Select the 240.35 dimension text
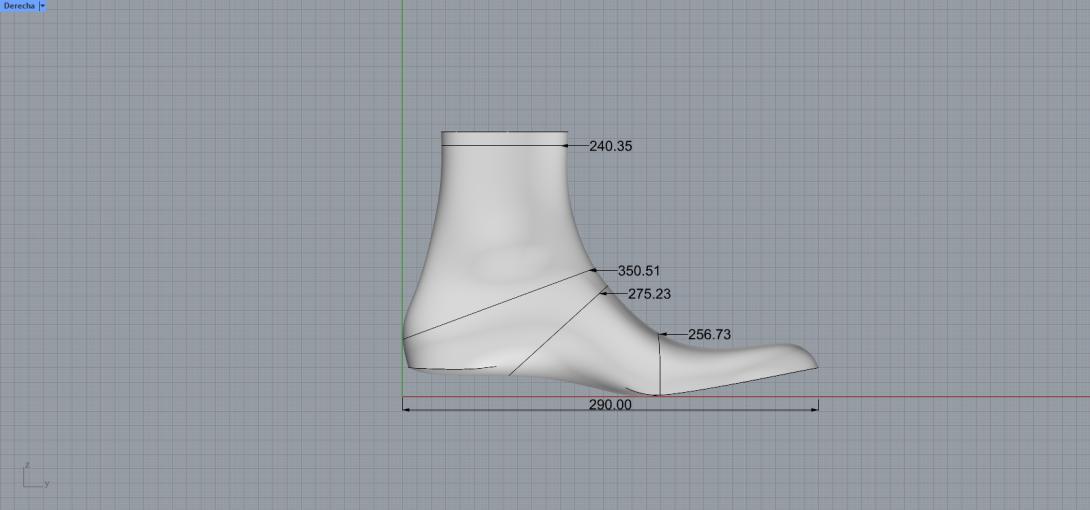Image resolution: width=1090 pixels, height=510 pixels. point(610,146)
